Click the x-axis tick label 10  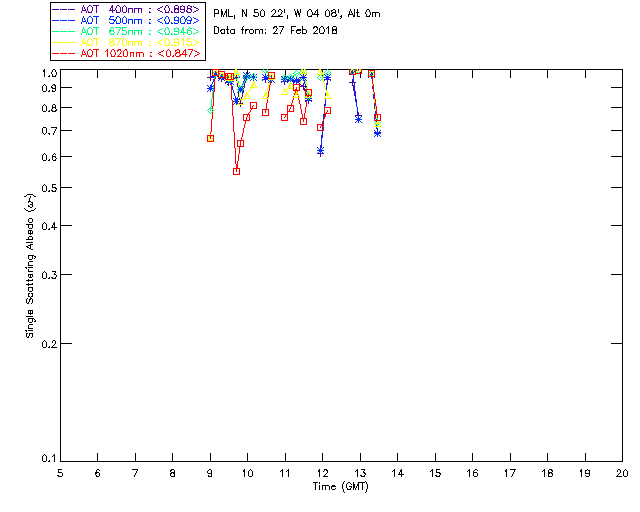click(248, 473)
